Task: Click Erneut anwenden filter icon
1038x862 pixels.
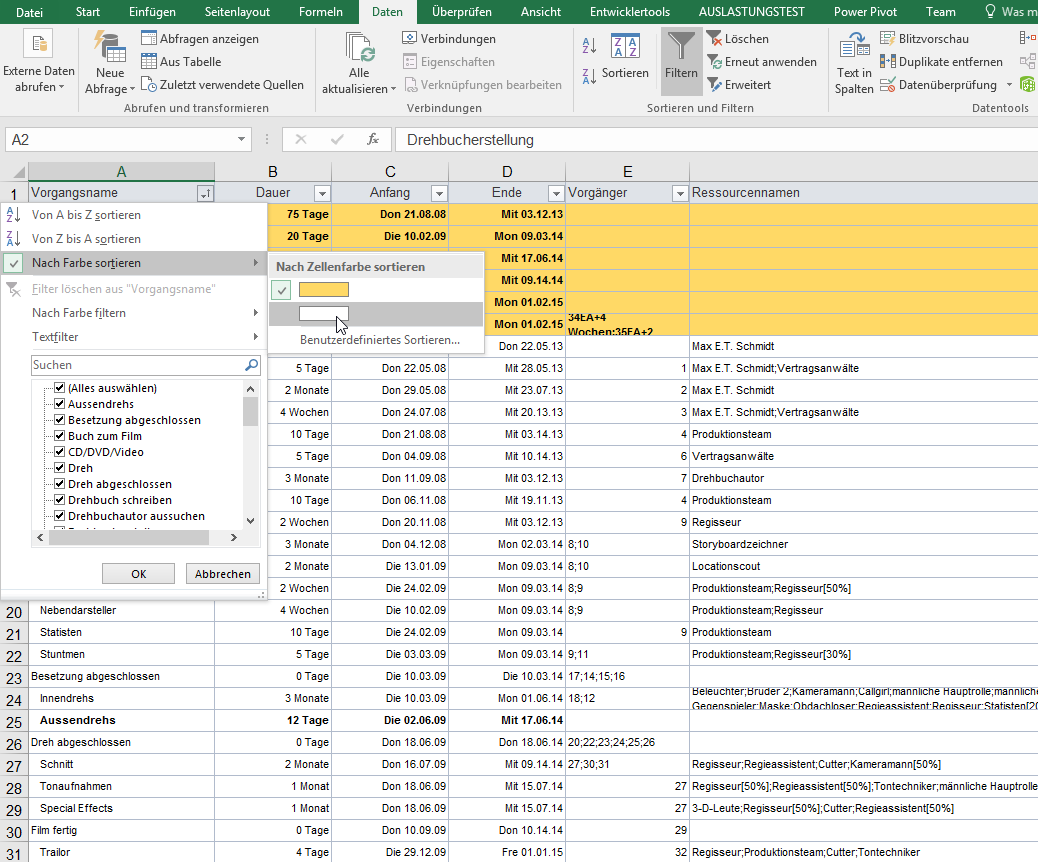Action: tap(715, 62)
